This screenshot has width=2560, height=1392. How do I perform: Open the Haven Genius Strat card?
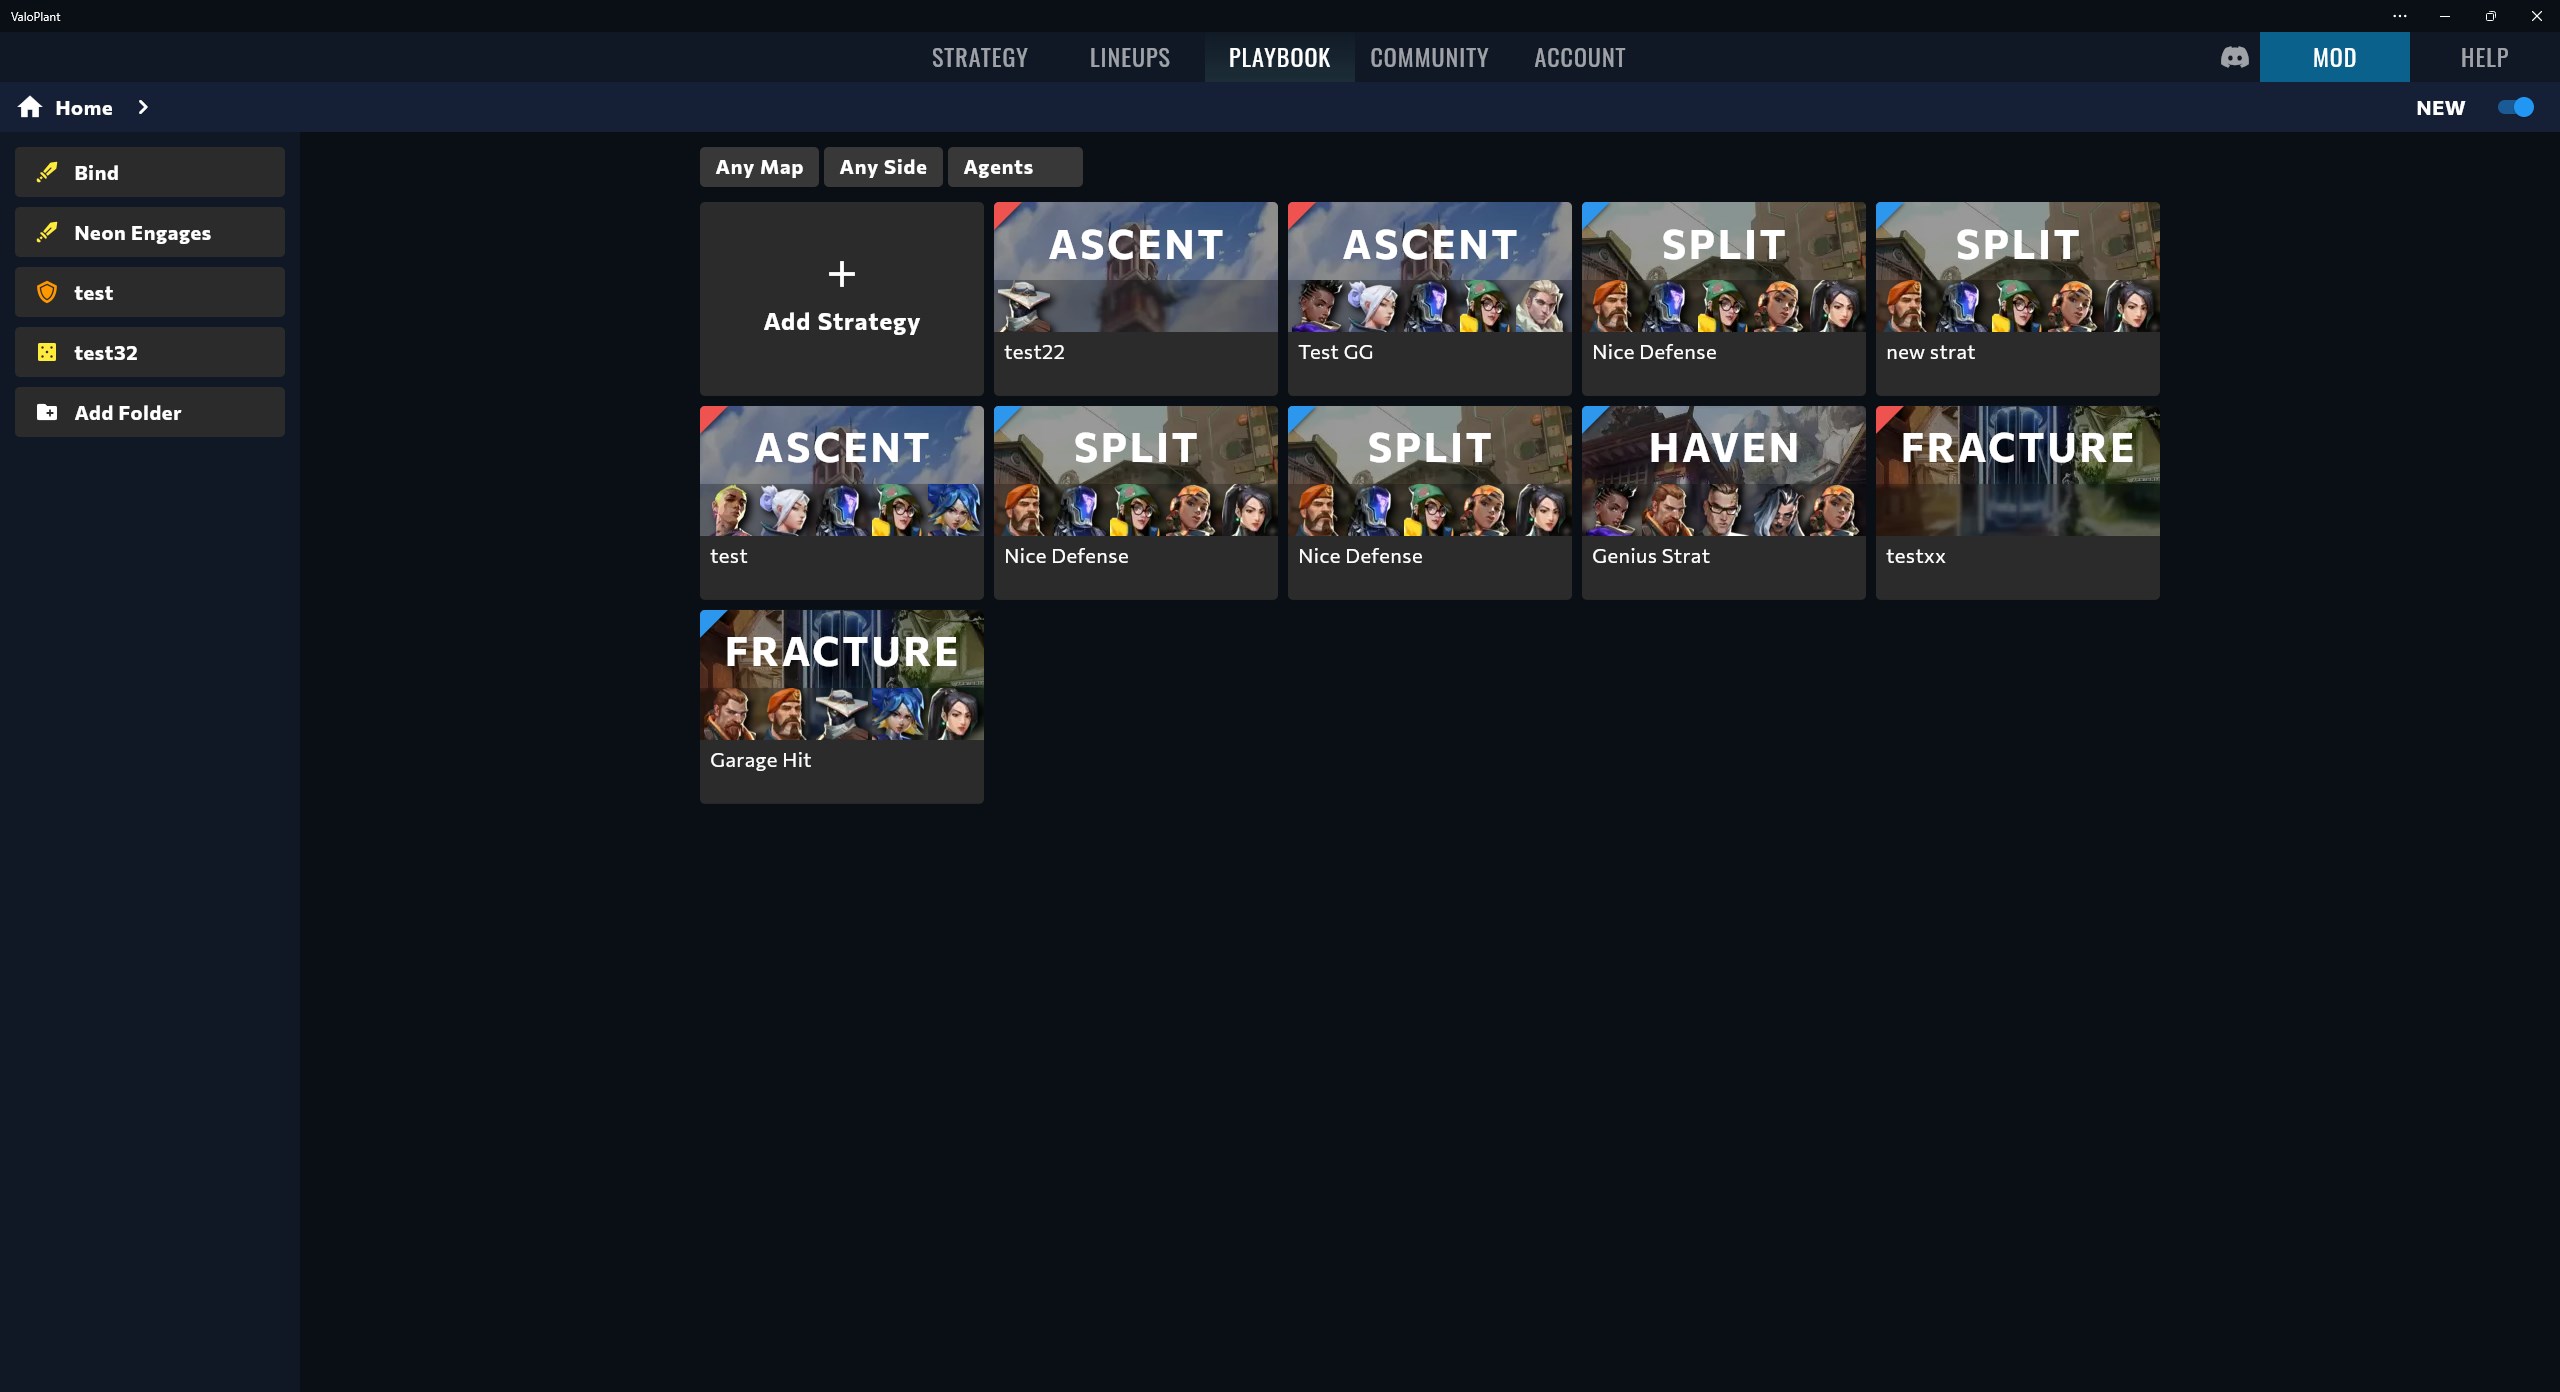point(1723,502)
